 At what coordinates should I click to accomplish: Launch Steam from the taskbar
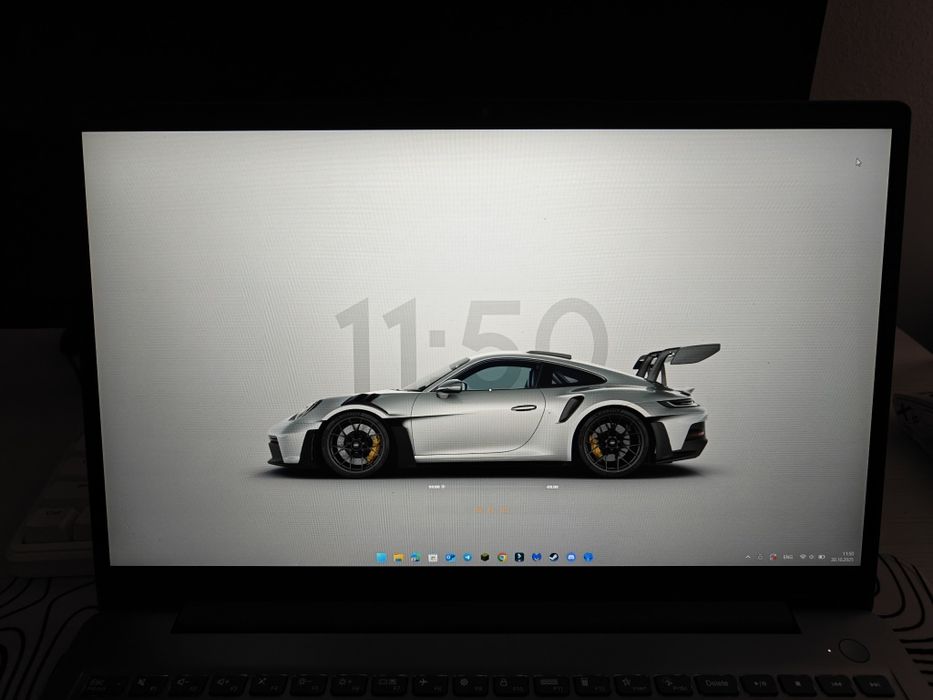[x=554, y=557]
